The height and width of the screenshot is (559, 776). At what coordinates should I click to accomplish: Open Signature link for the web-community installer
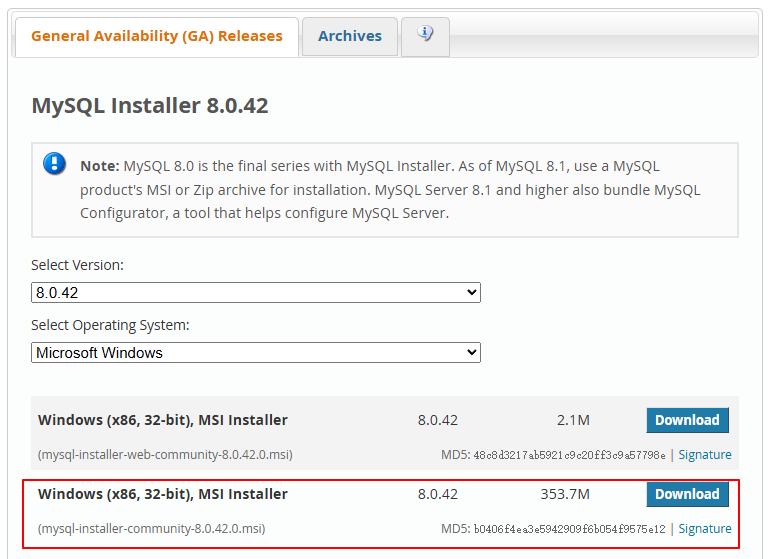(x=704, y=455)
